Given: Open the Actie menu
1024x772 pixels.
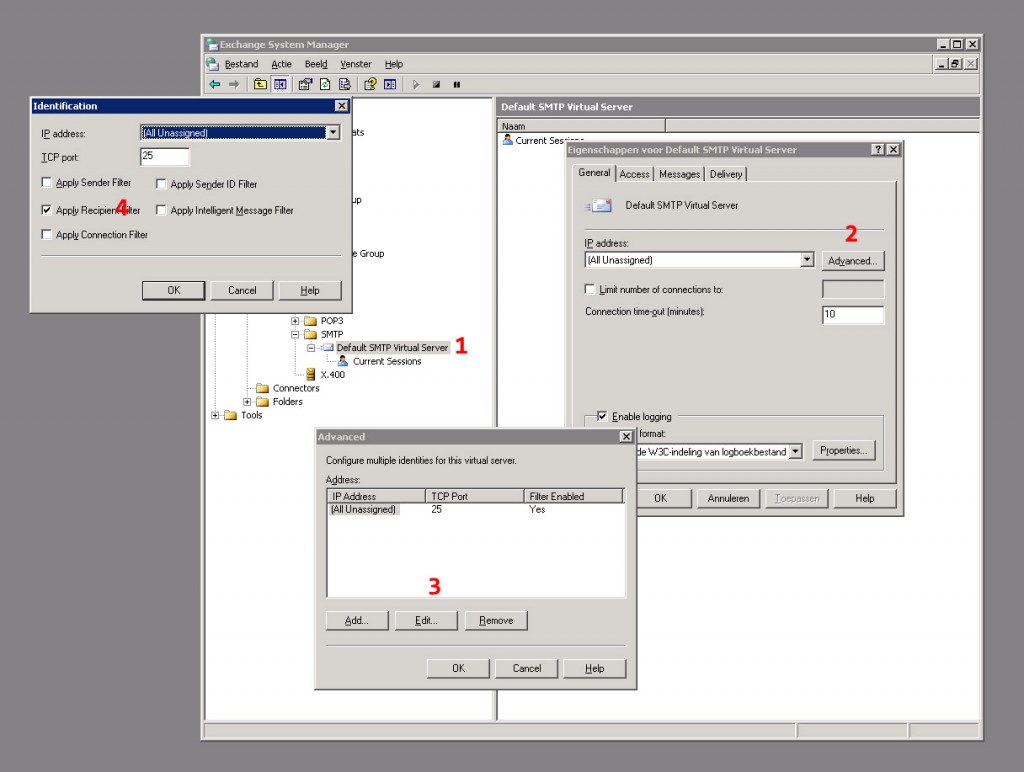Looking at the screenshot, I should point(281,64).
